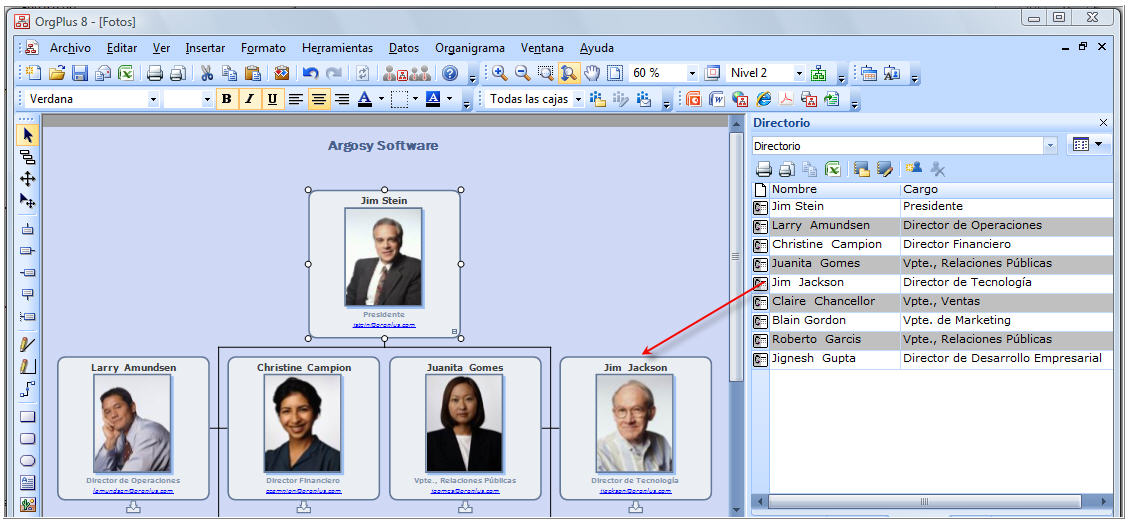Open the Insertar menu
Screen dimensions: 1131x527
coord(205,48)
